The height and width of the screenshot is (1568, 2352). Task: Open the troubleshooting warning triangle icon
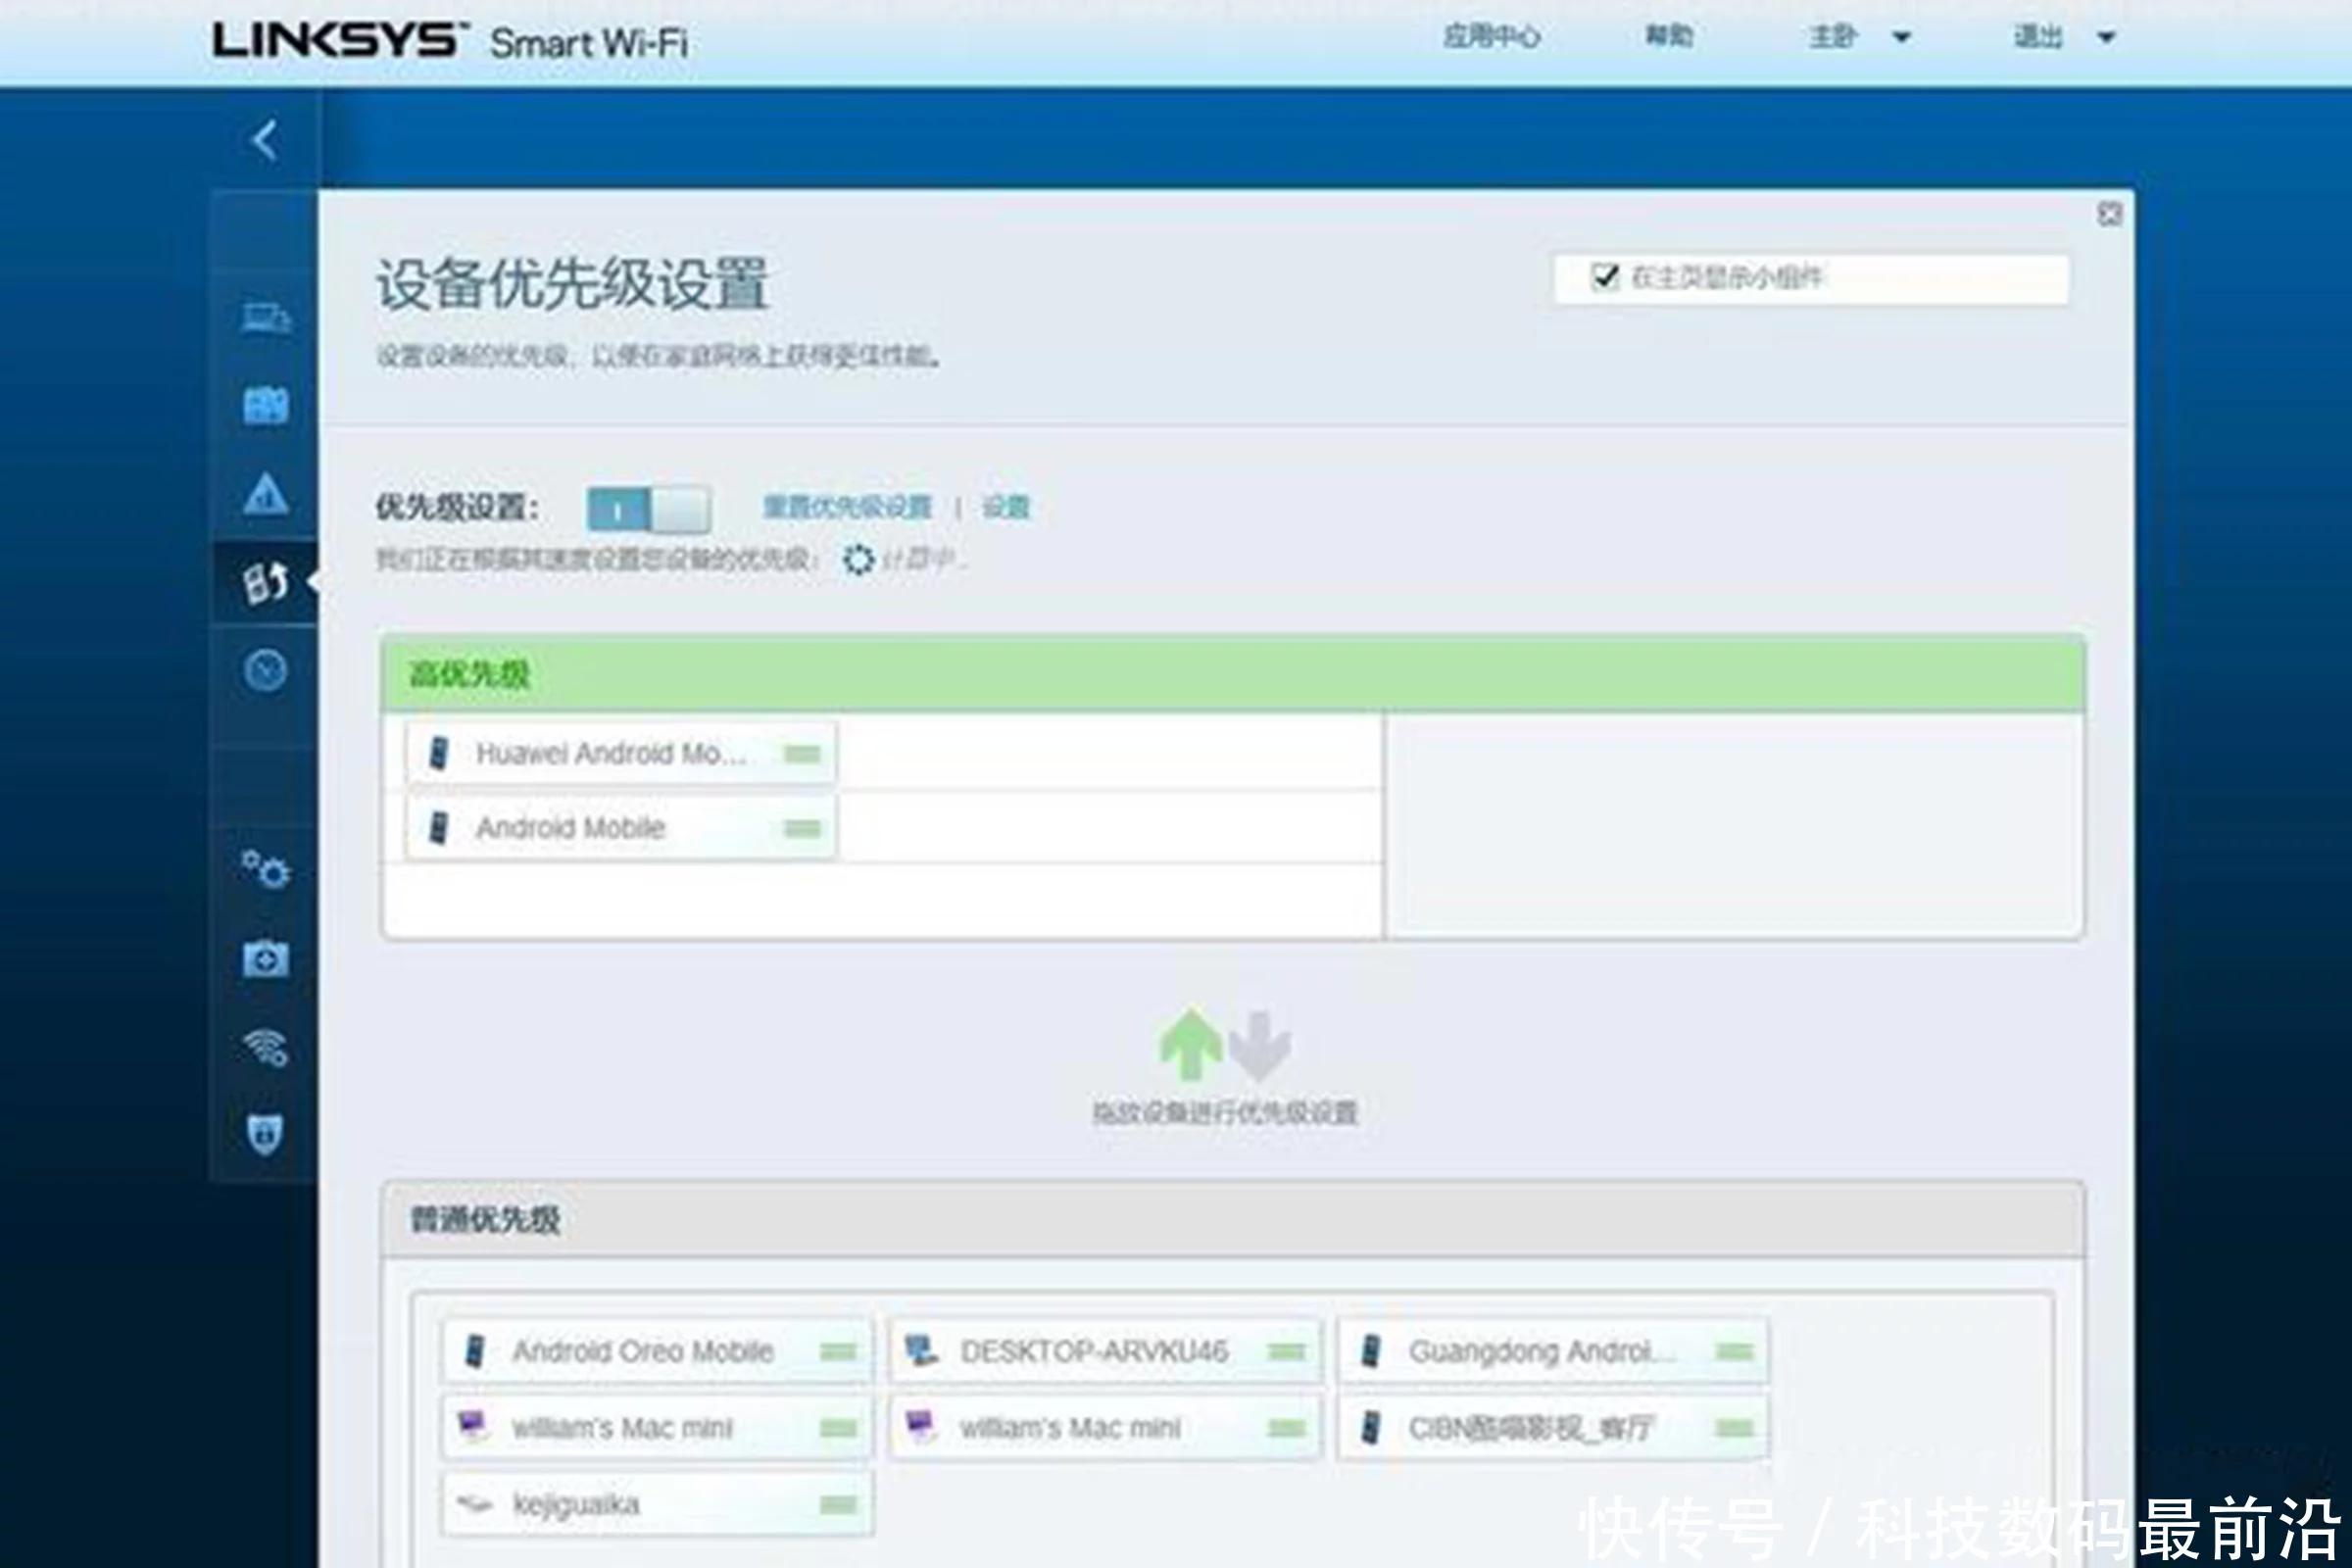pyautogui.click(x=265, y=492)
